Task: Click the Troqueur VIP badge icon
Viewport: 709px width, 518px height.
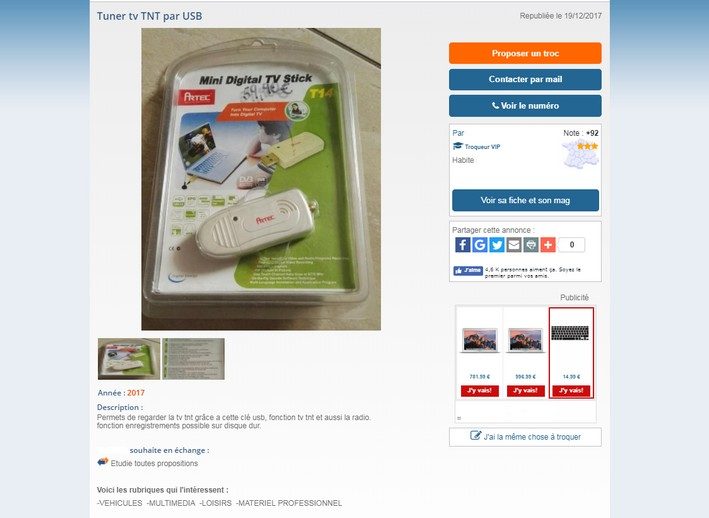Action: pyautogui.click(x=458, y=146)
